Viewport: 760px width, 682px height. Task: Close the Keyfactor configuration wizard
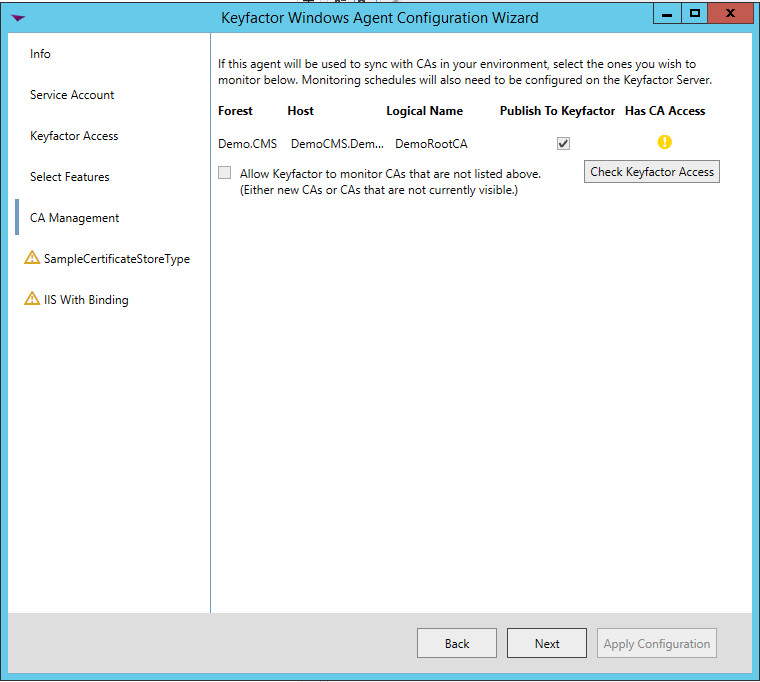click(x=730, y=13)
